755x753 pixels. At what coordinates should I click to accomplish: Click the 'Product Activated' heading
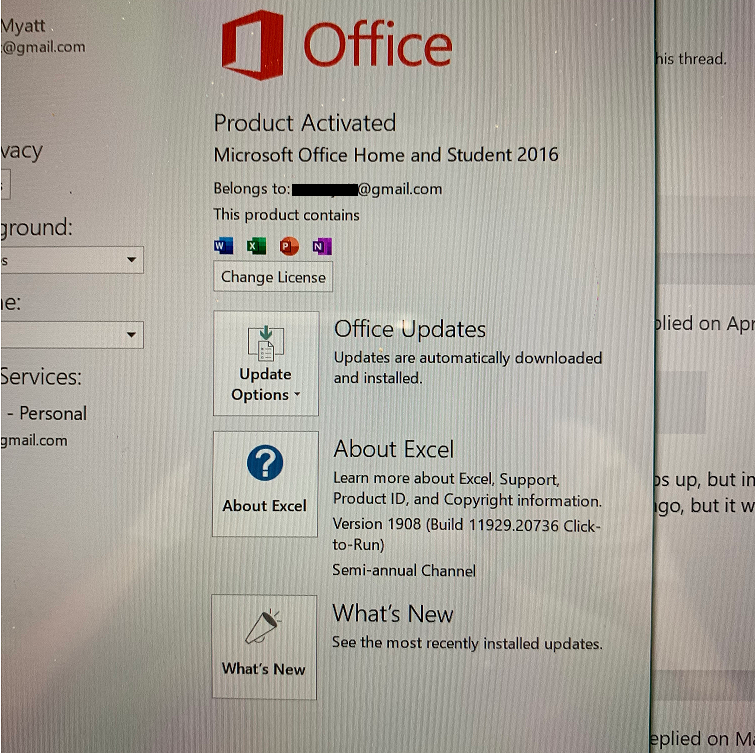(x=305, y=123)
